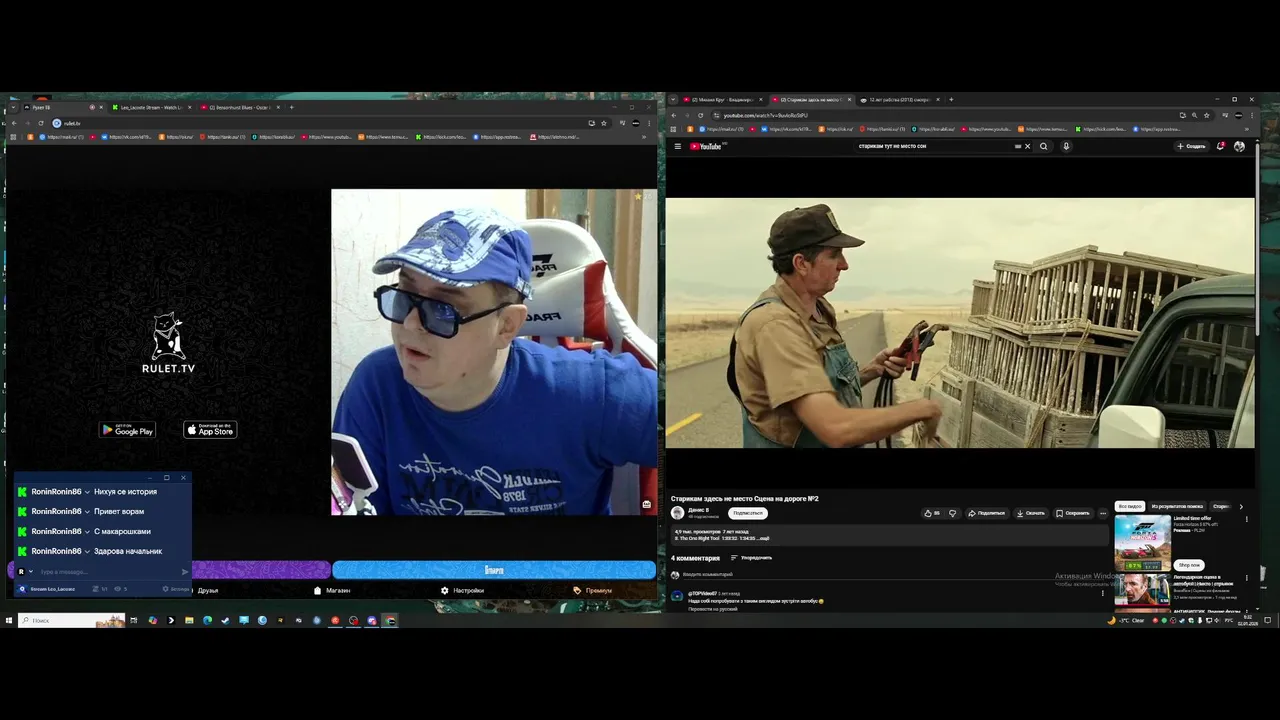Image resolution: width=1280 pixels, height=720 pixels.
Task: Click the video player to pause playback
Action: (x=960, y=322)
